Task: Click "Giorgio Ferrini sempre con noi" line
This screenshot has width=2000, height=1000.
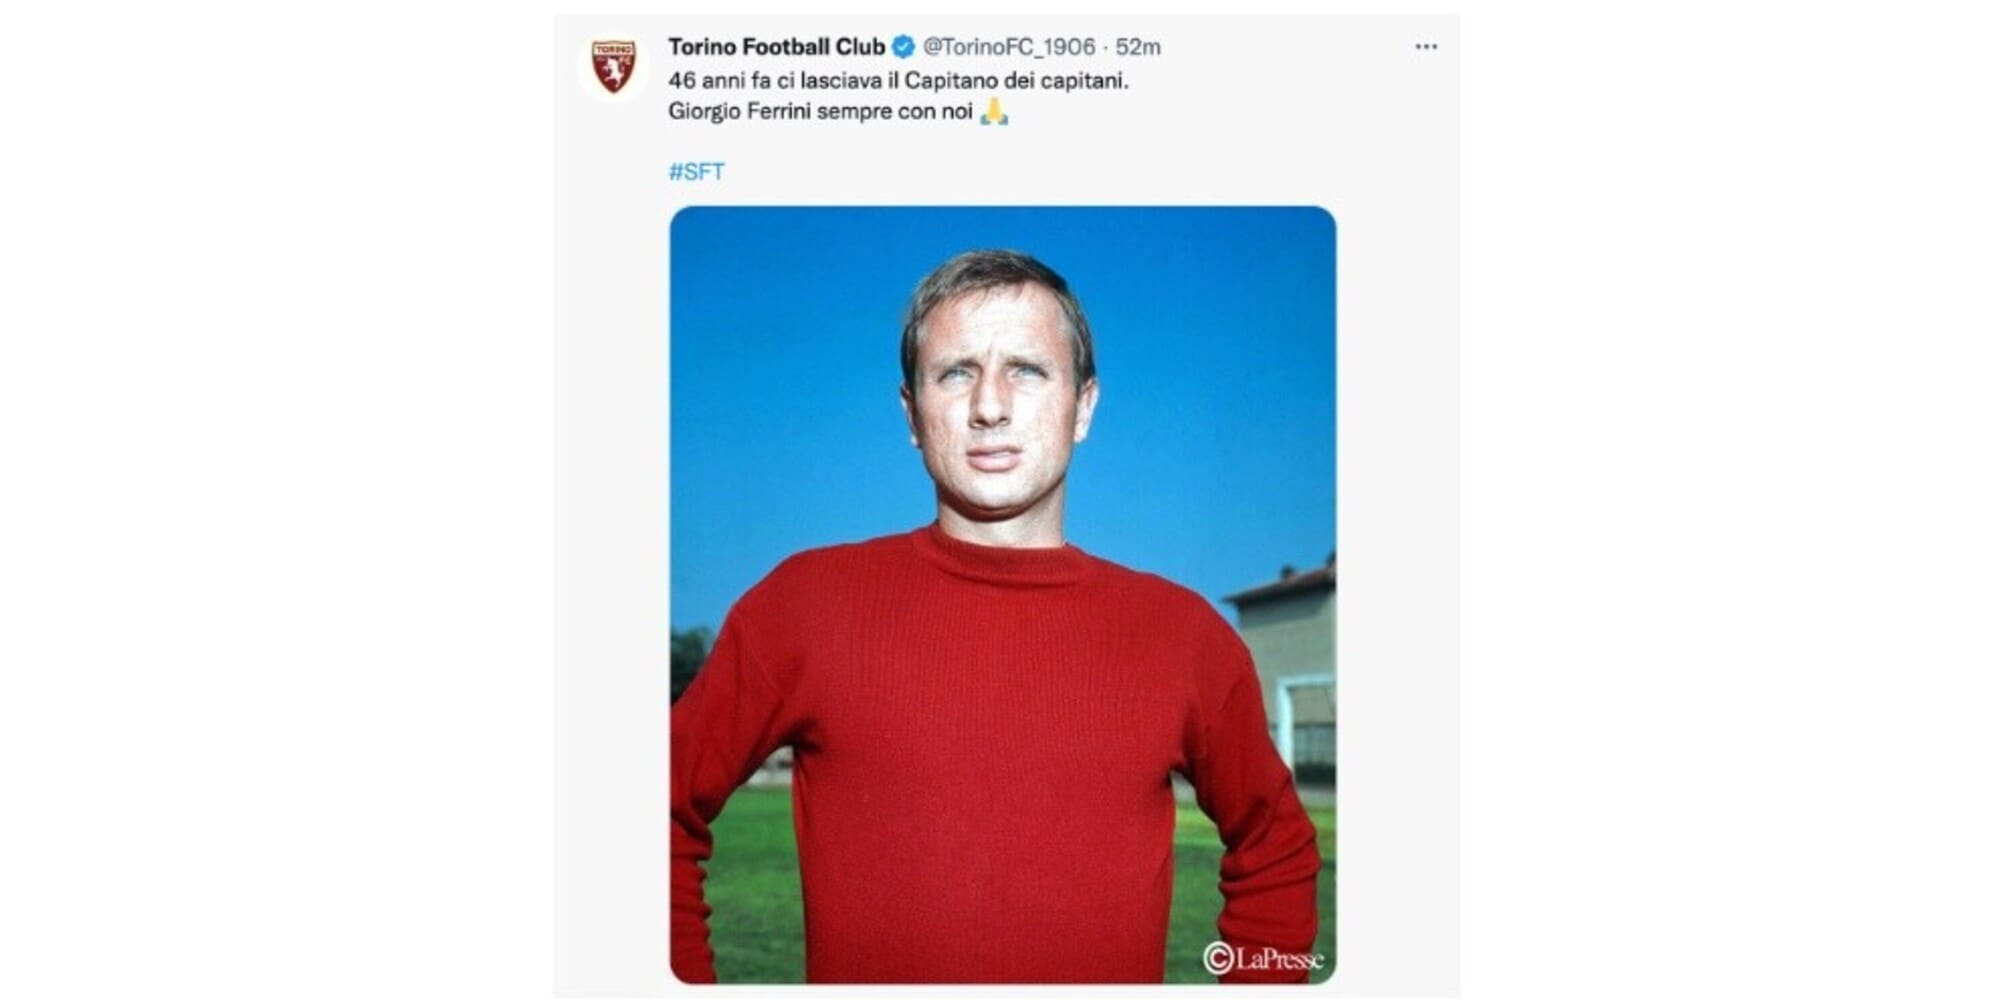Action: pyautogui.click(x=820, y=111)
